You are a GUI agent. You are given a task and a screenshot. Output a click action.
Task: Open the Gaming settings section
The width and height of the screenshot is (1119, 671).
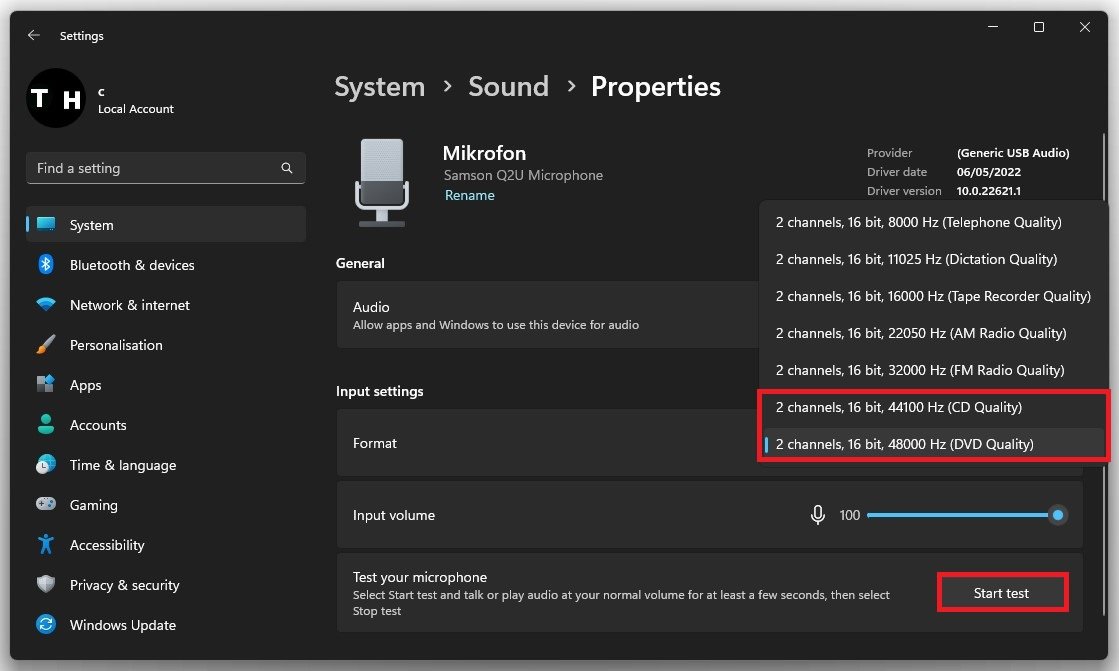93,505
